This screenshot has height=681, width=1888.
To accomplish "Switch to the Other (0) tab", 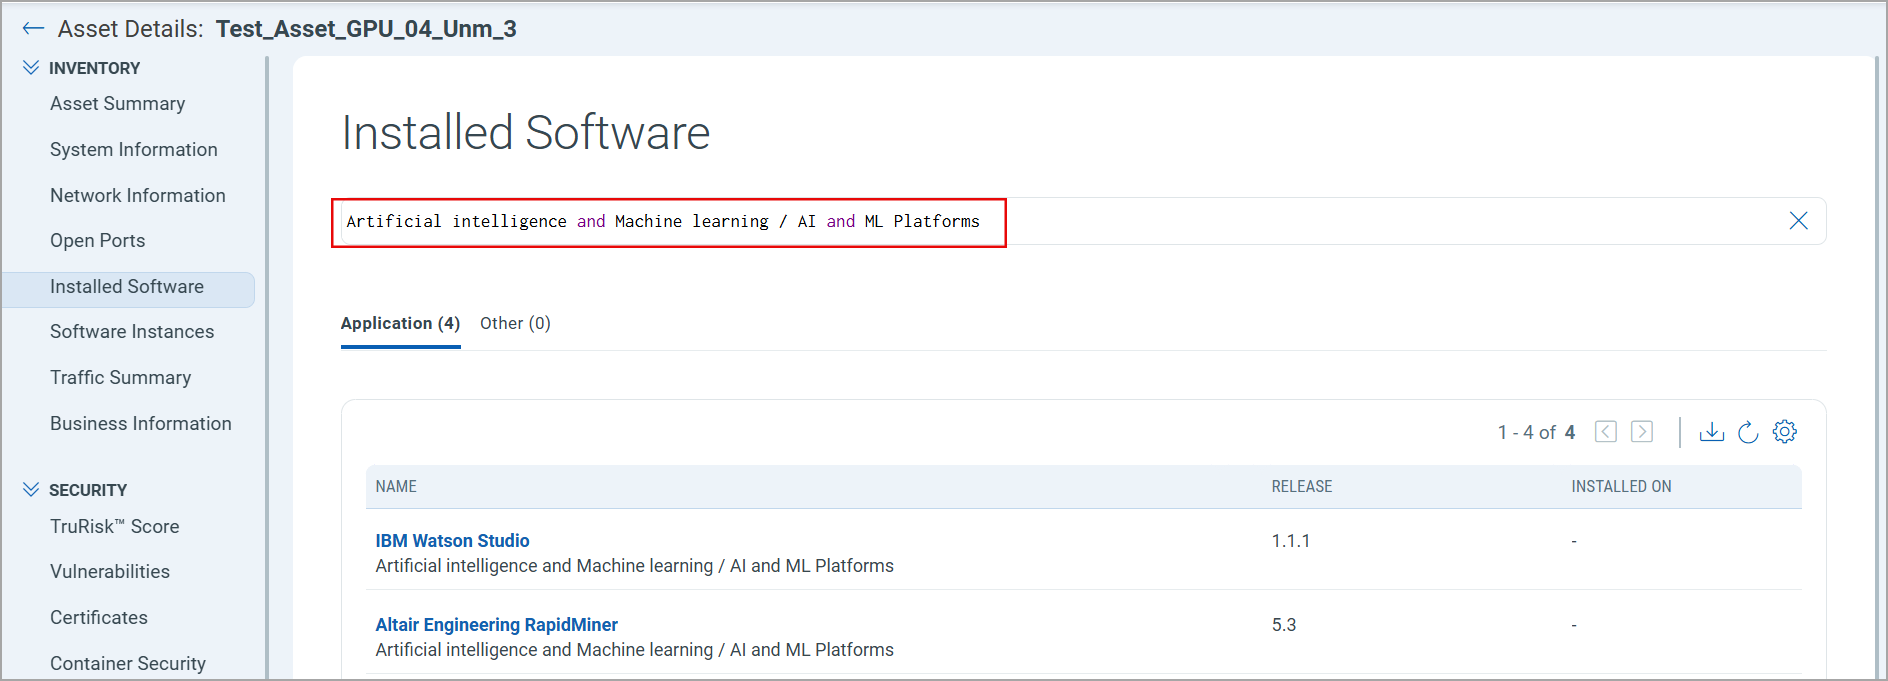I will pyautogui.click(x=515, y=323).
